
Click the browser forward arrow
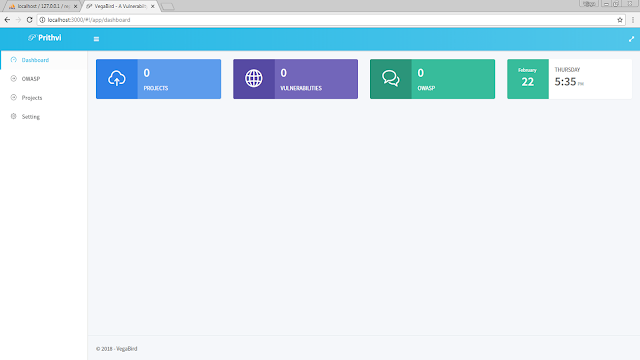click(x=18, y=20)
